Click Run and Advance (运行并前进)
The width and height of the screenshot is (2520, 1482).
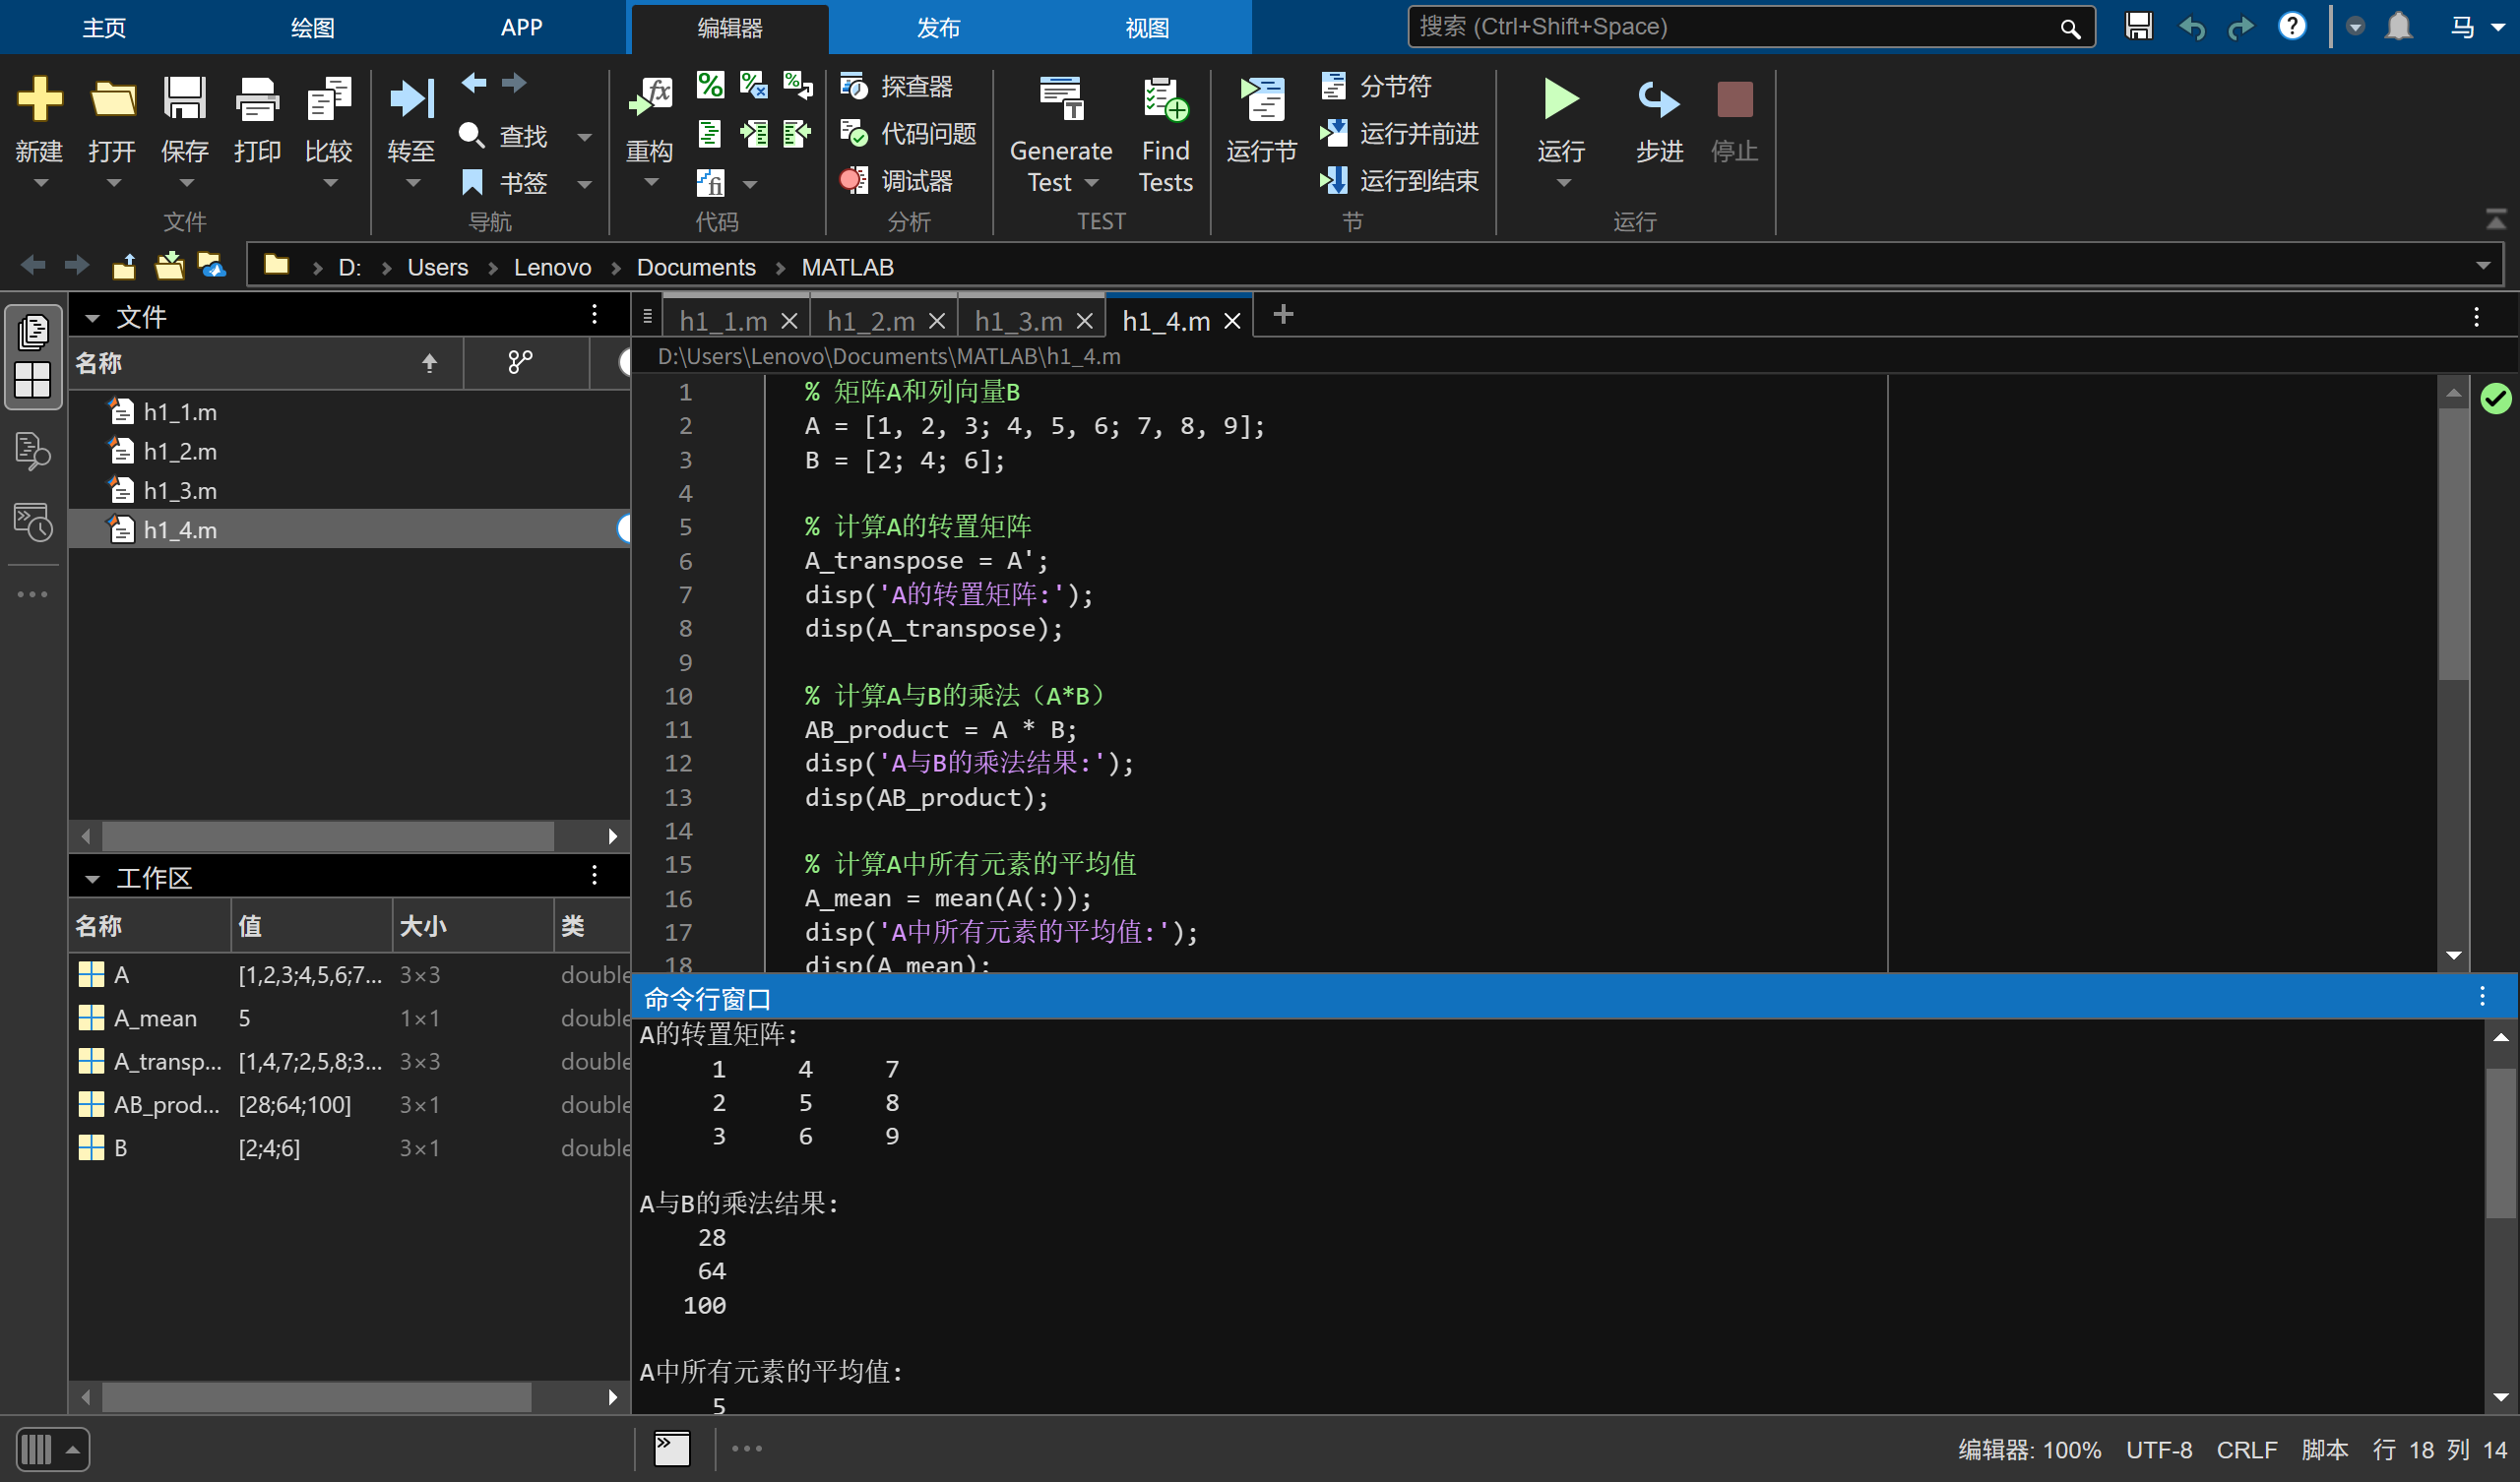(x=1400, y=133)
